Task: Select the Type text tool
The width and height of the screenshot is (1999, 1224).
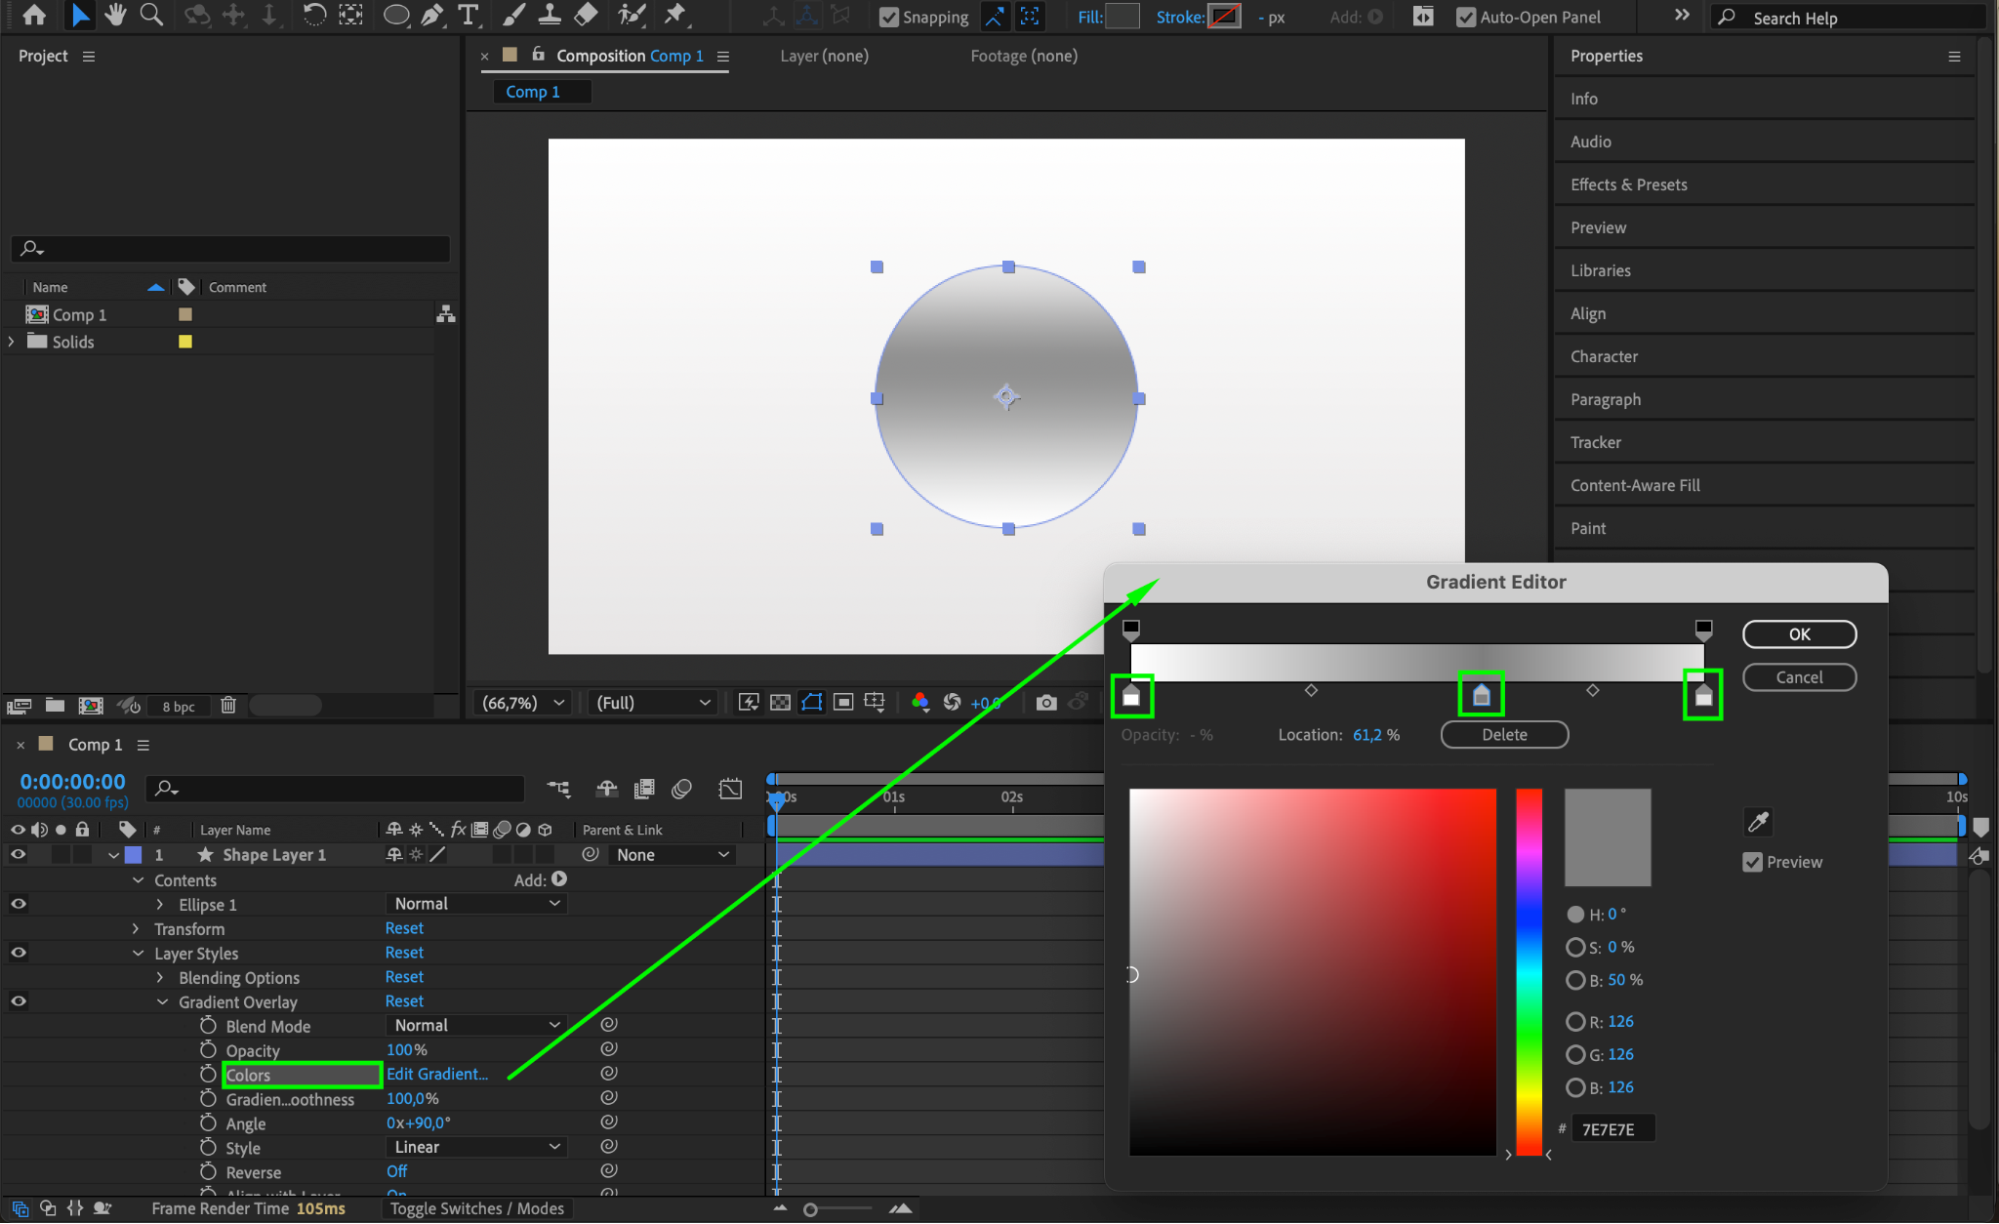Action: 467,15
